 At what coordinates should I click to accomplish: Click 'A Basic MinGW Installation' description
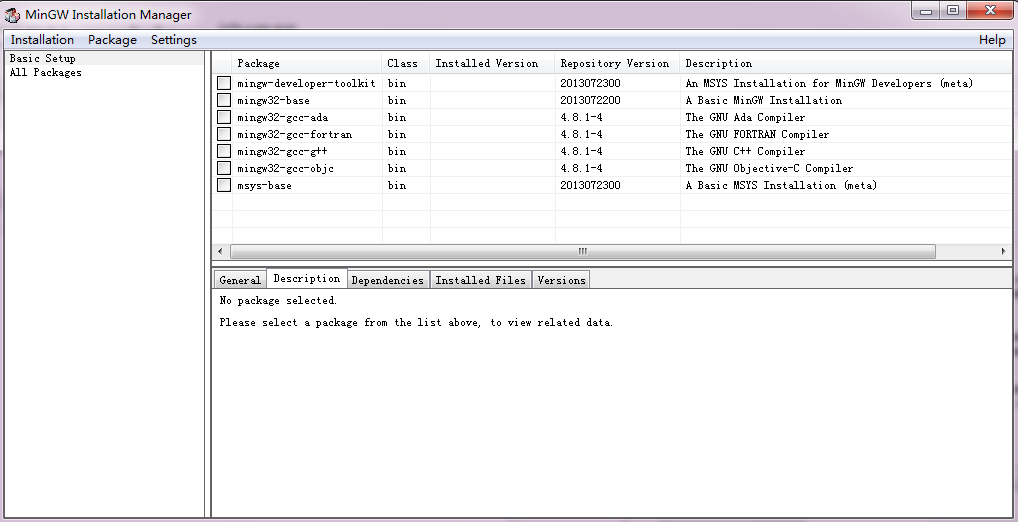pos(764,100)
